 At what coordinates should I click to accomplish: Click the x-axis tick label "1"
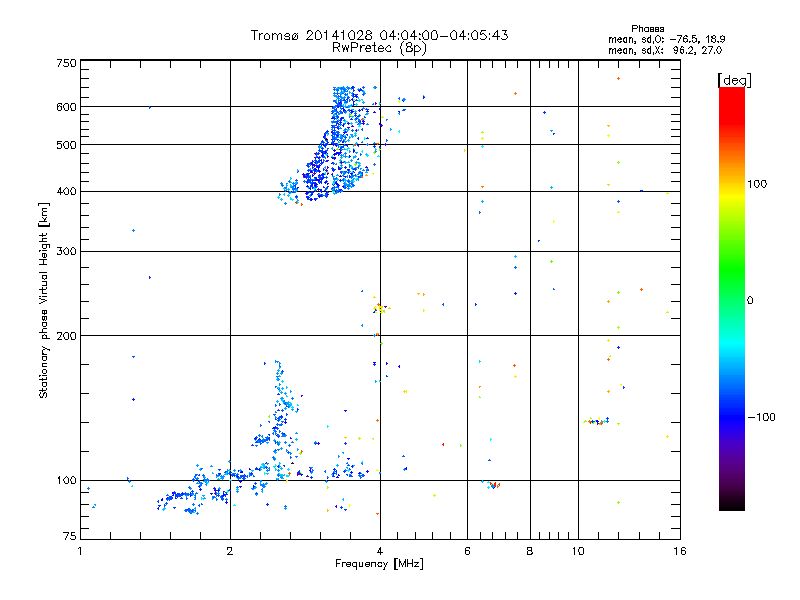point(80,551)
